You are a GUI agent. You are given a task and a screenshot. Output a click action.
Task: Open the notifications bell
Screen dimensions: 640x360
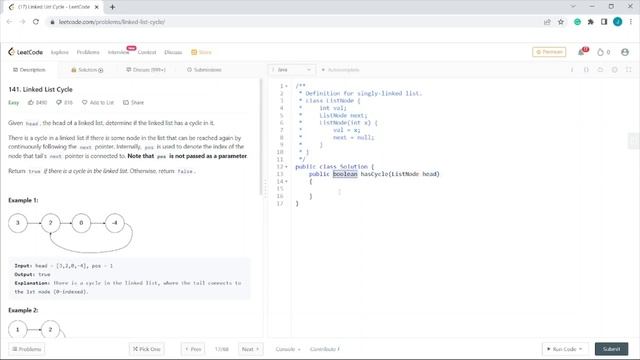[581, 52]
